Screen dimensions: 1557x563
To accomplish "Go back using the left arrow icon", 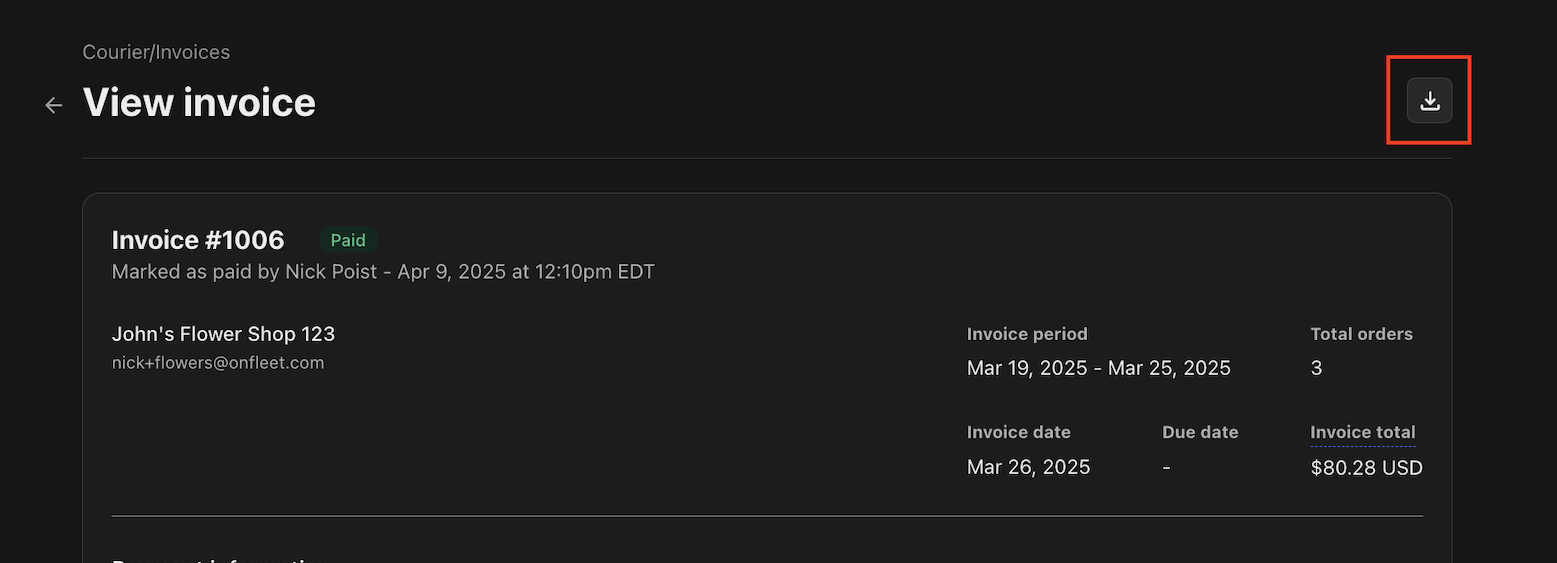I will pos(54,105).
